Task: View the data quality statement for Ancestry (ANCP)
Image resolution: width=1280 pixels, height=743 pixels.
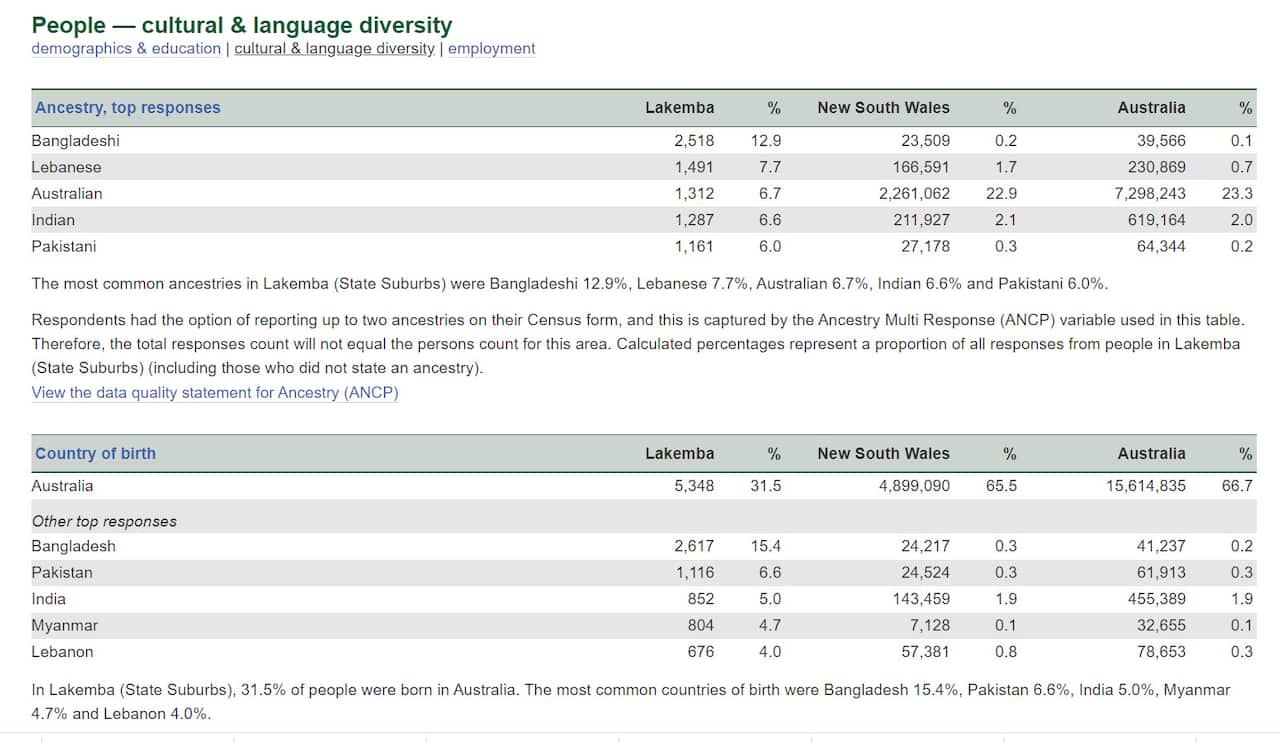Action: (x=216, y=392)
